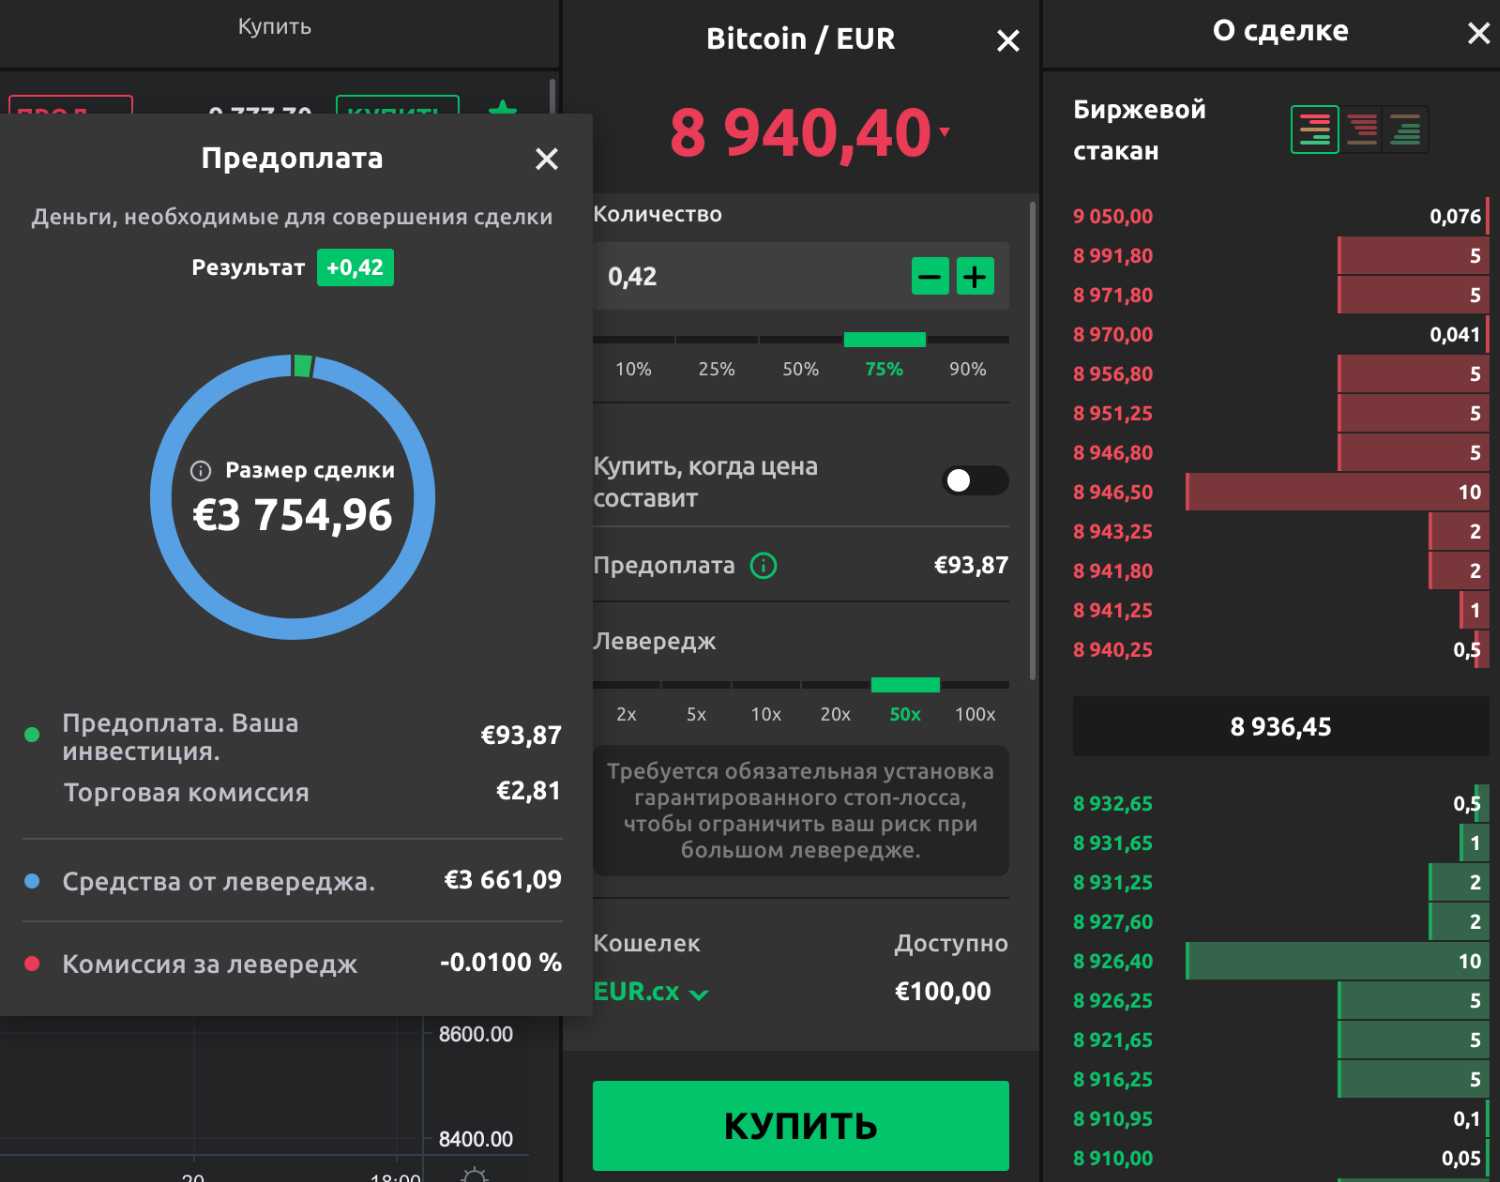The height and width of the screenshot is (1182, 1500).
Task: Select buy-only order book view icon
Action: click(x=1405, y=130)
